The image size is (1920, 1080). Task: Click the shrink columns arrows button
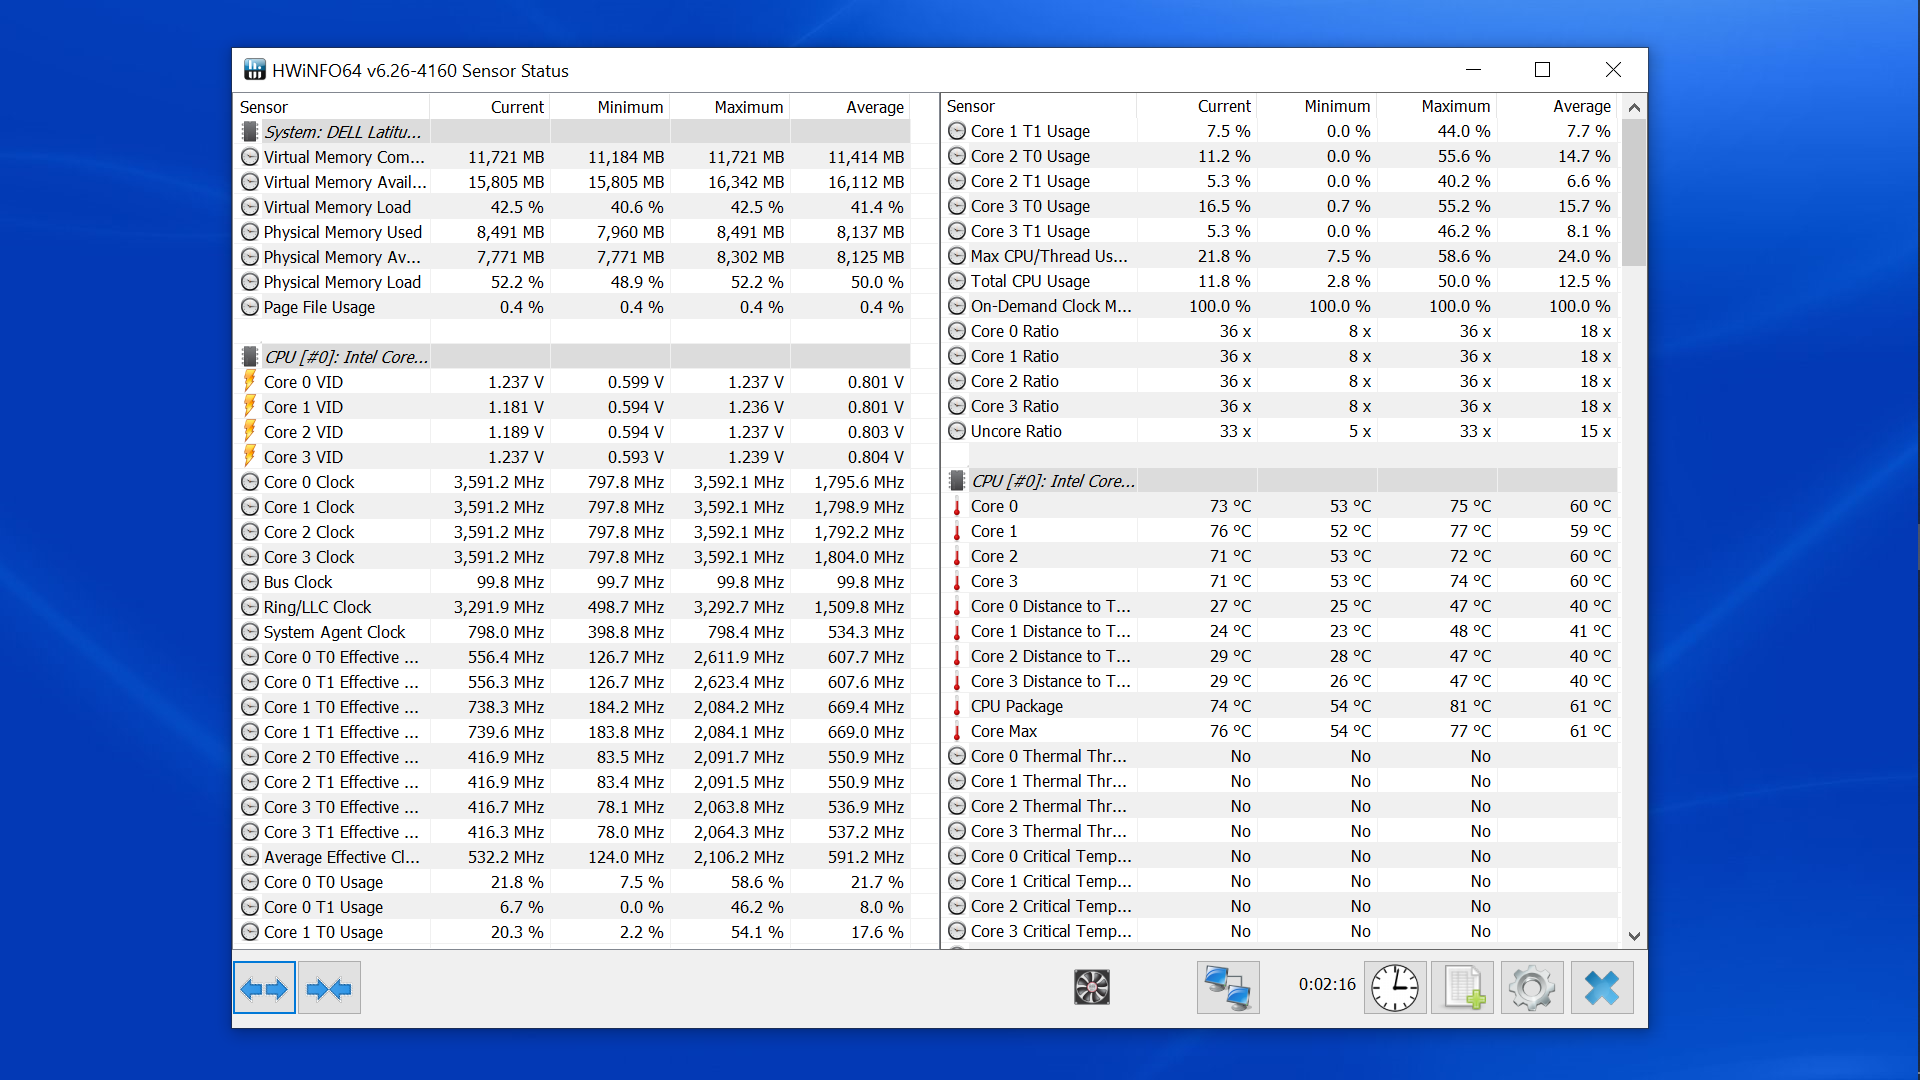(x=329, y=988)
